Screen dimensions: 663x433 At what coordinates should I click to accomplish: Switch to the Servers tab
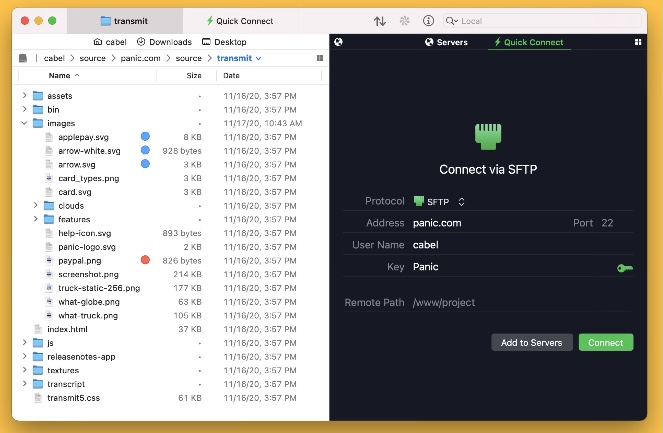(446, 42)
